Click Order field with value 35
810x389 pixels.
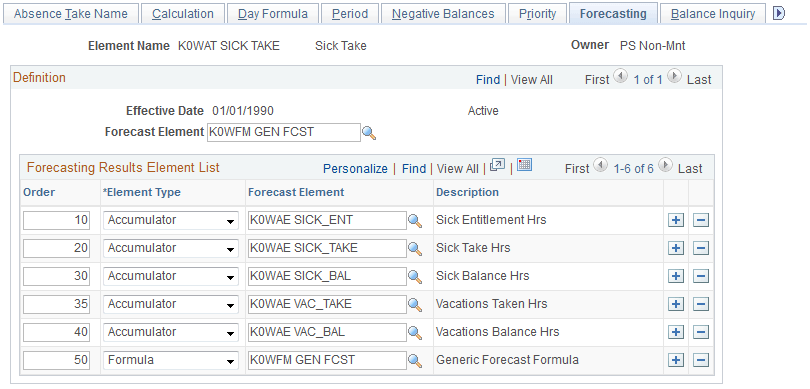pos(57,304)
